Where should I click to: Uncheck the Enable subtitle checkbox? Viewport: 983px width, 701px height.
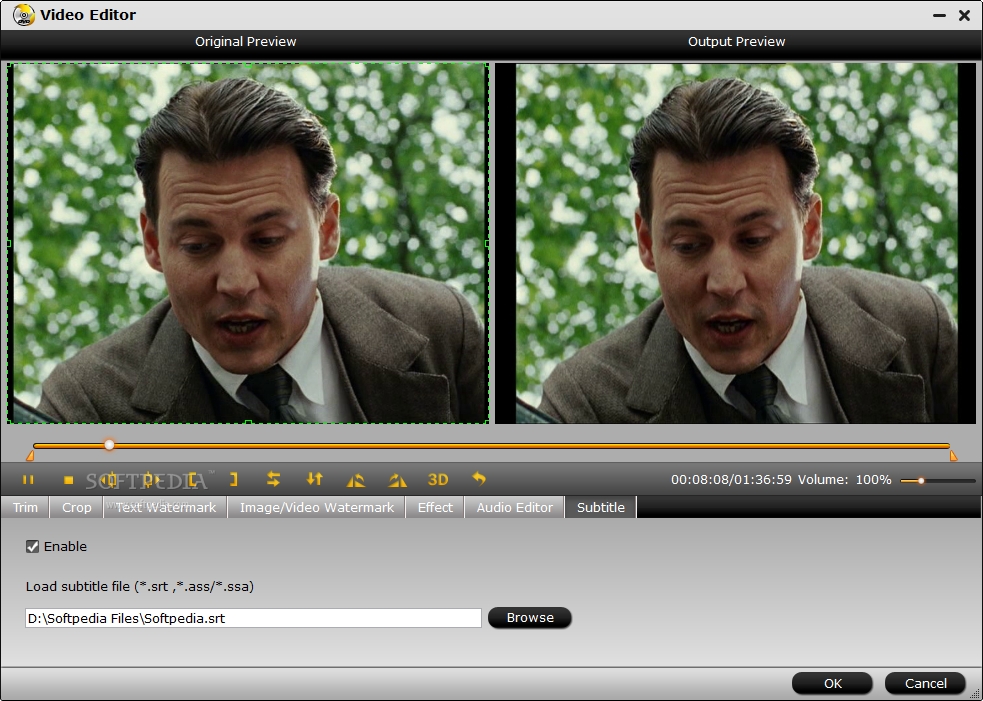tap(33, 547)
